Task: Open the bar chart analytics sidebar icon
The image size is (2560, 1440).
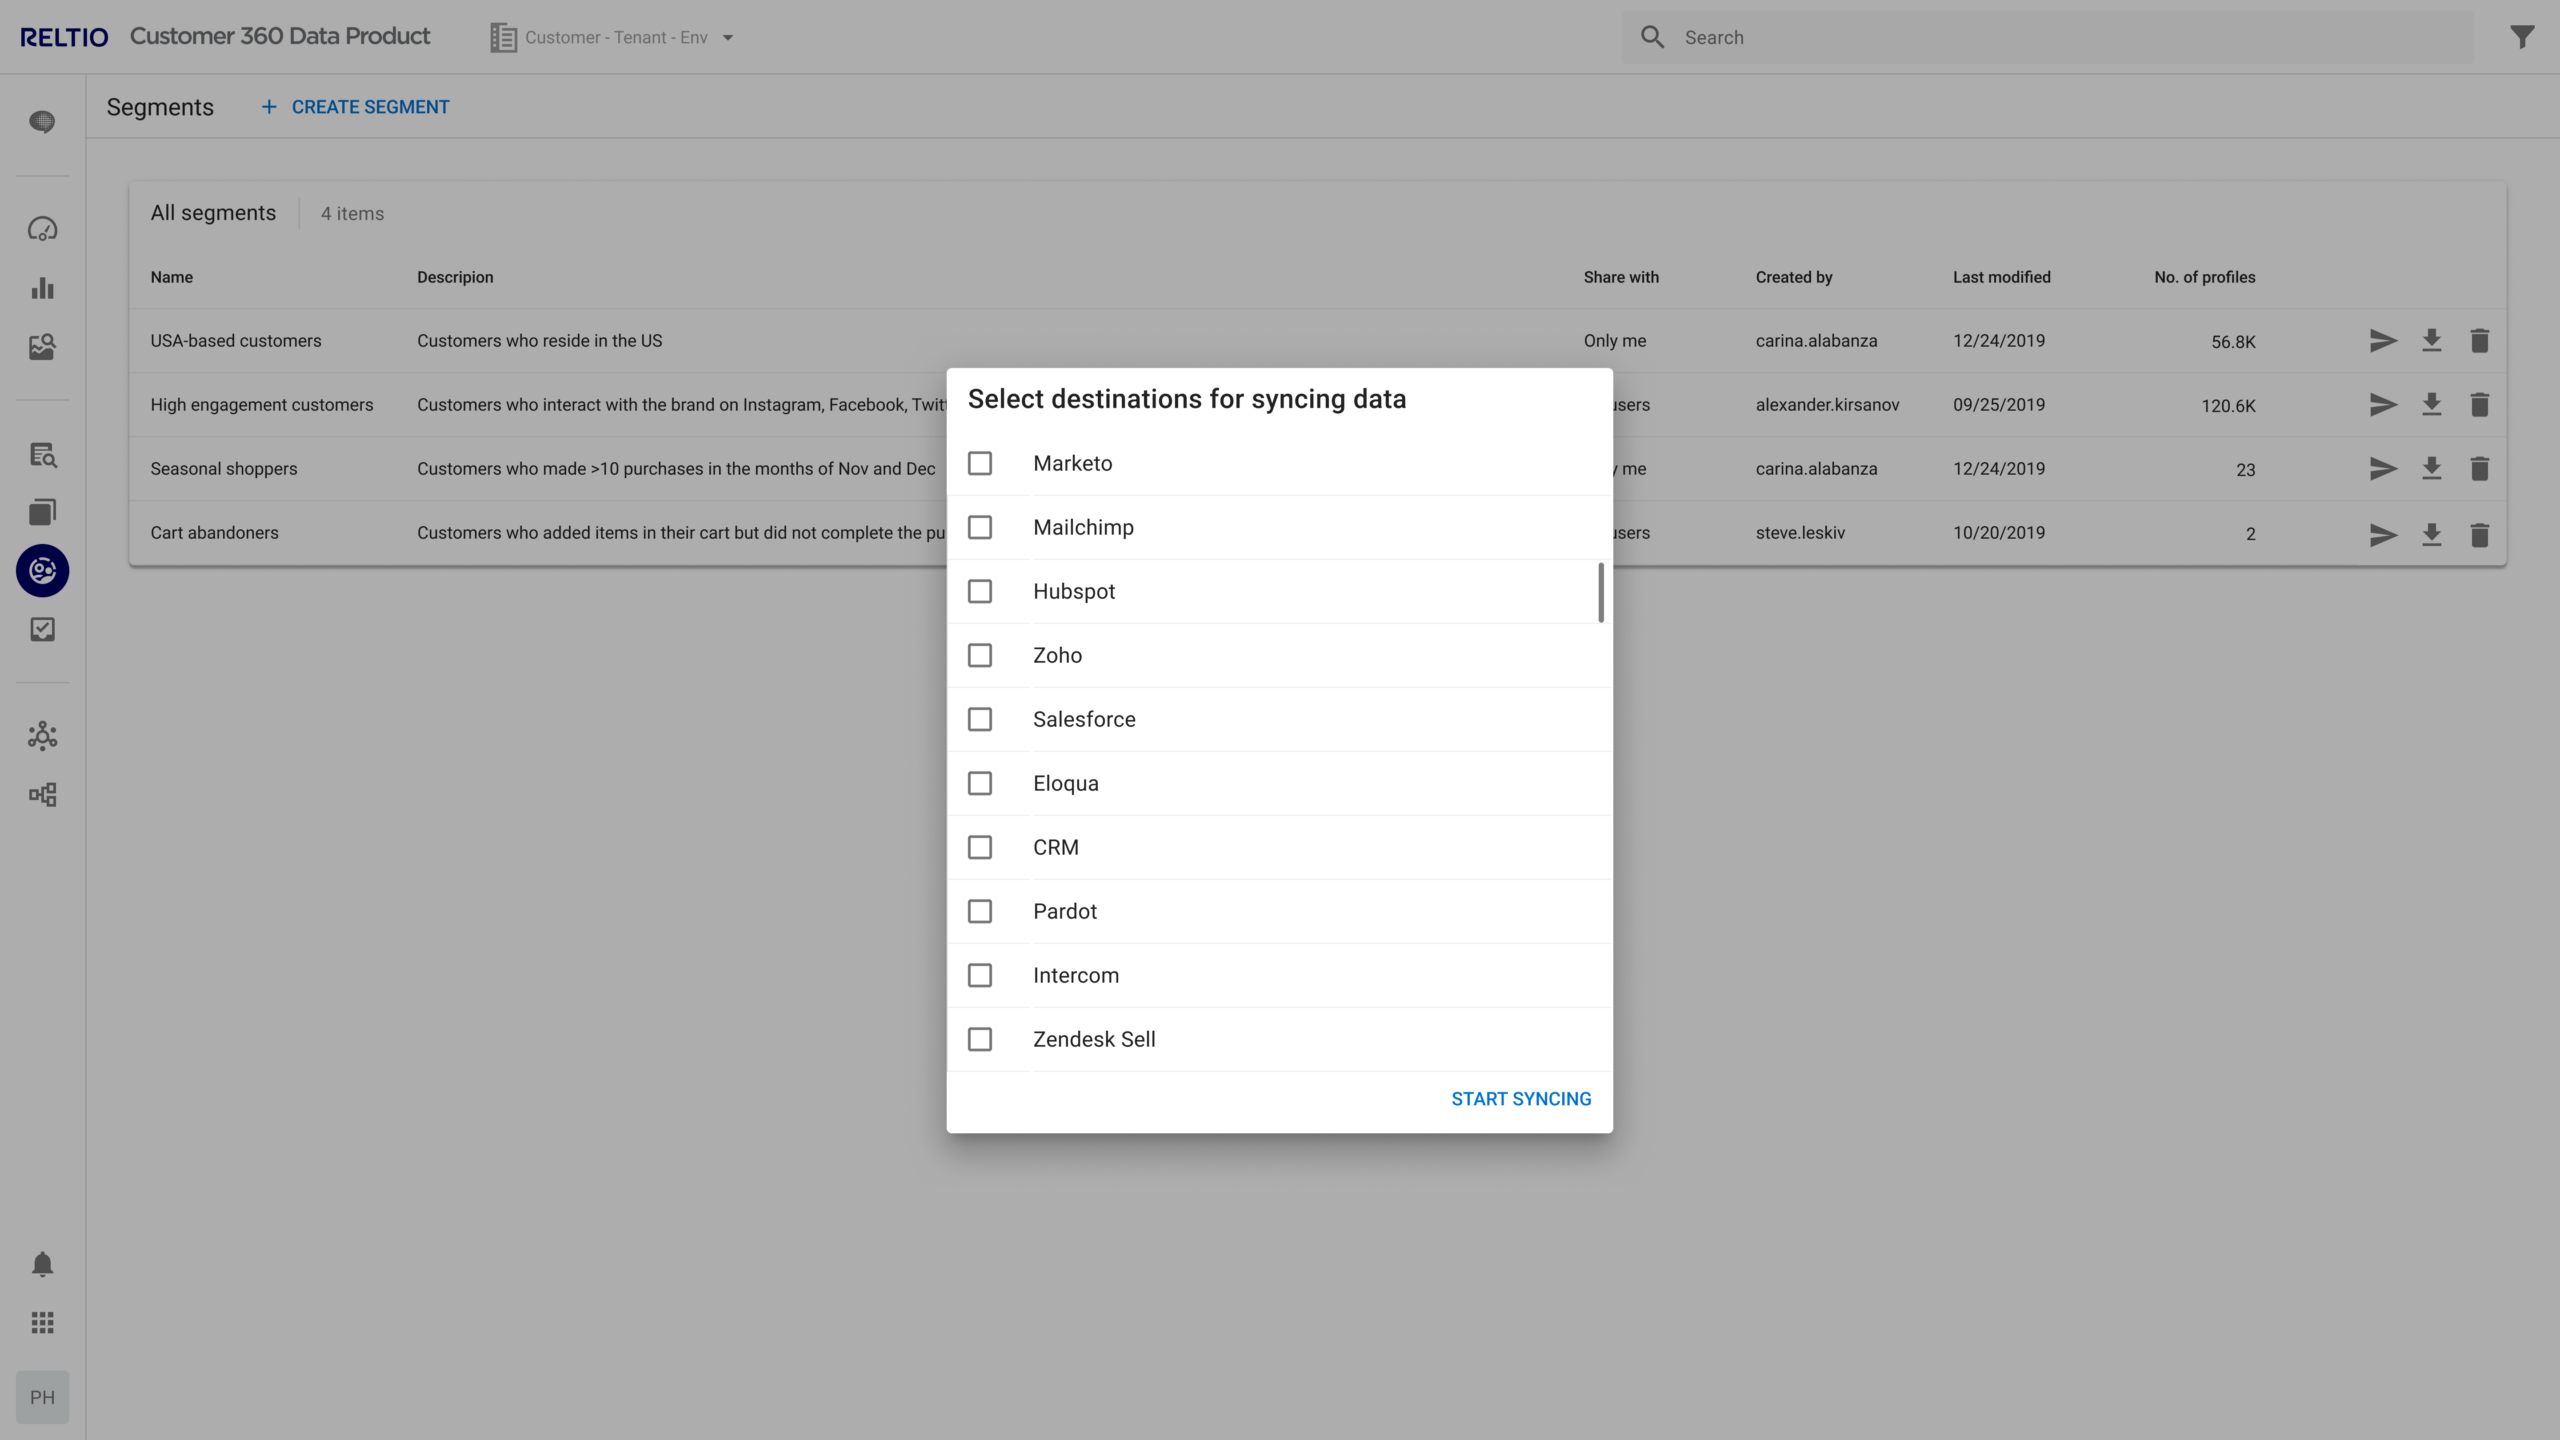Action: click(42, 288)
